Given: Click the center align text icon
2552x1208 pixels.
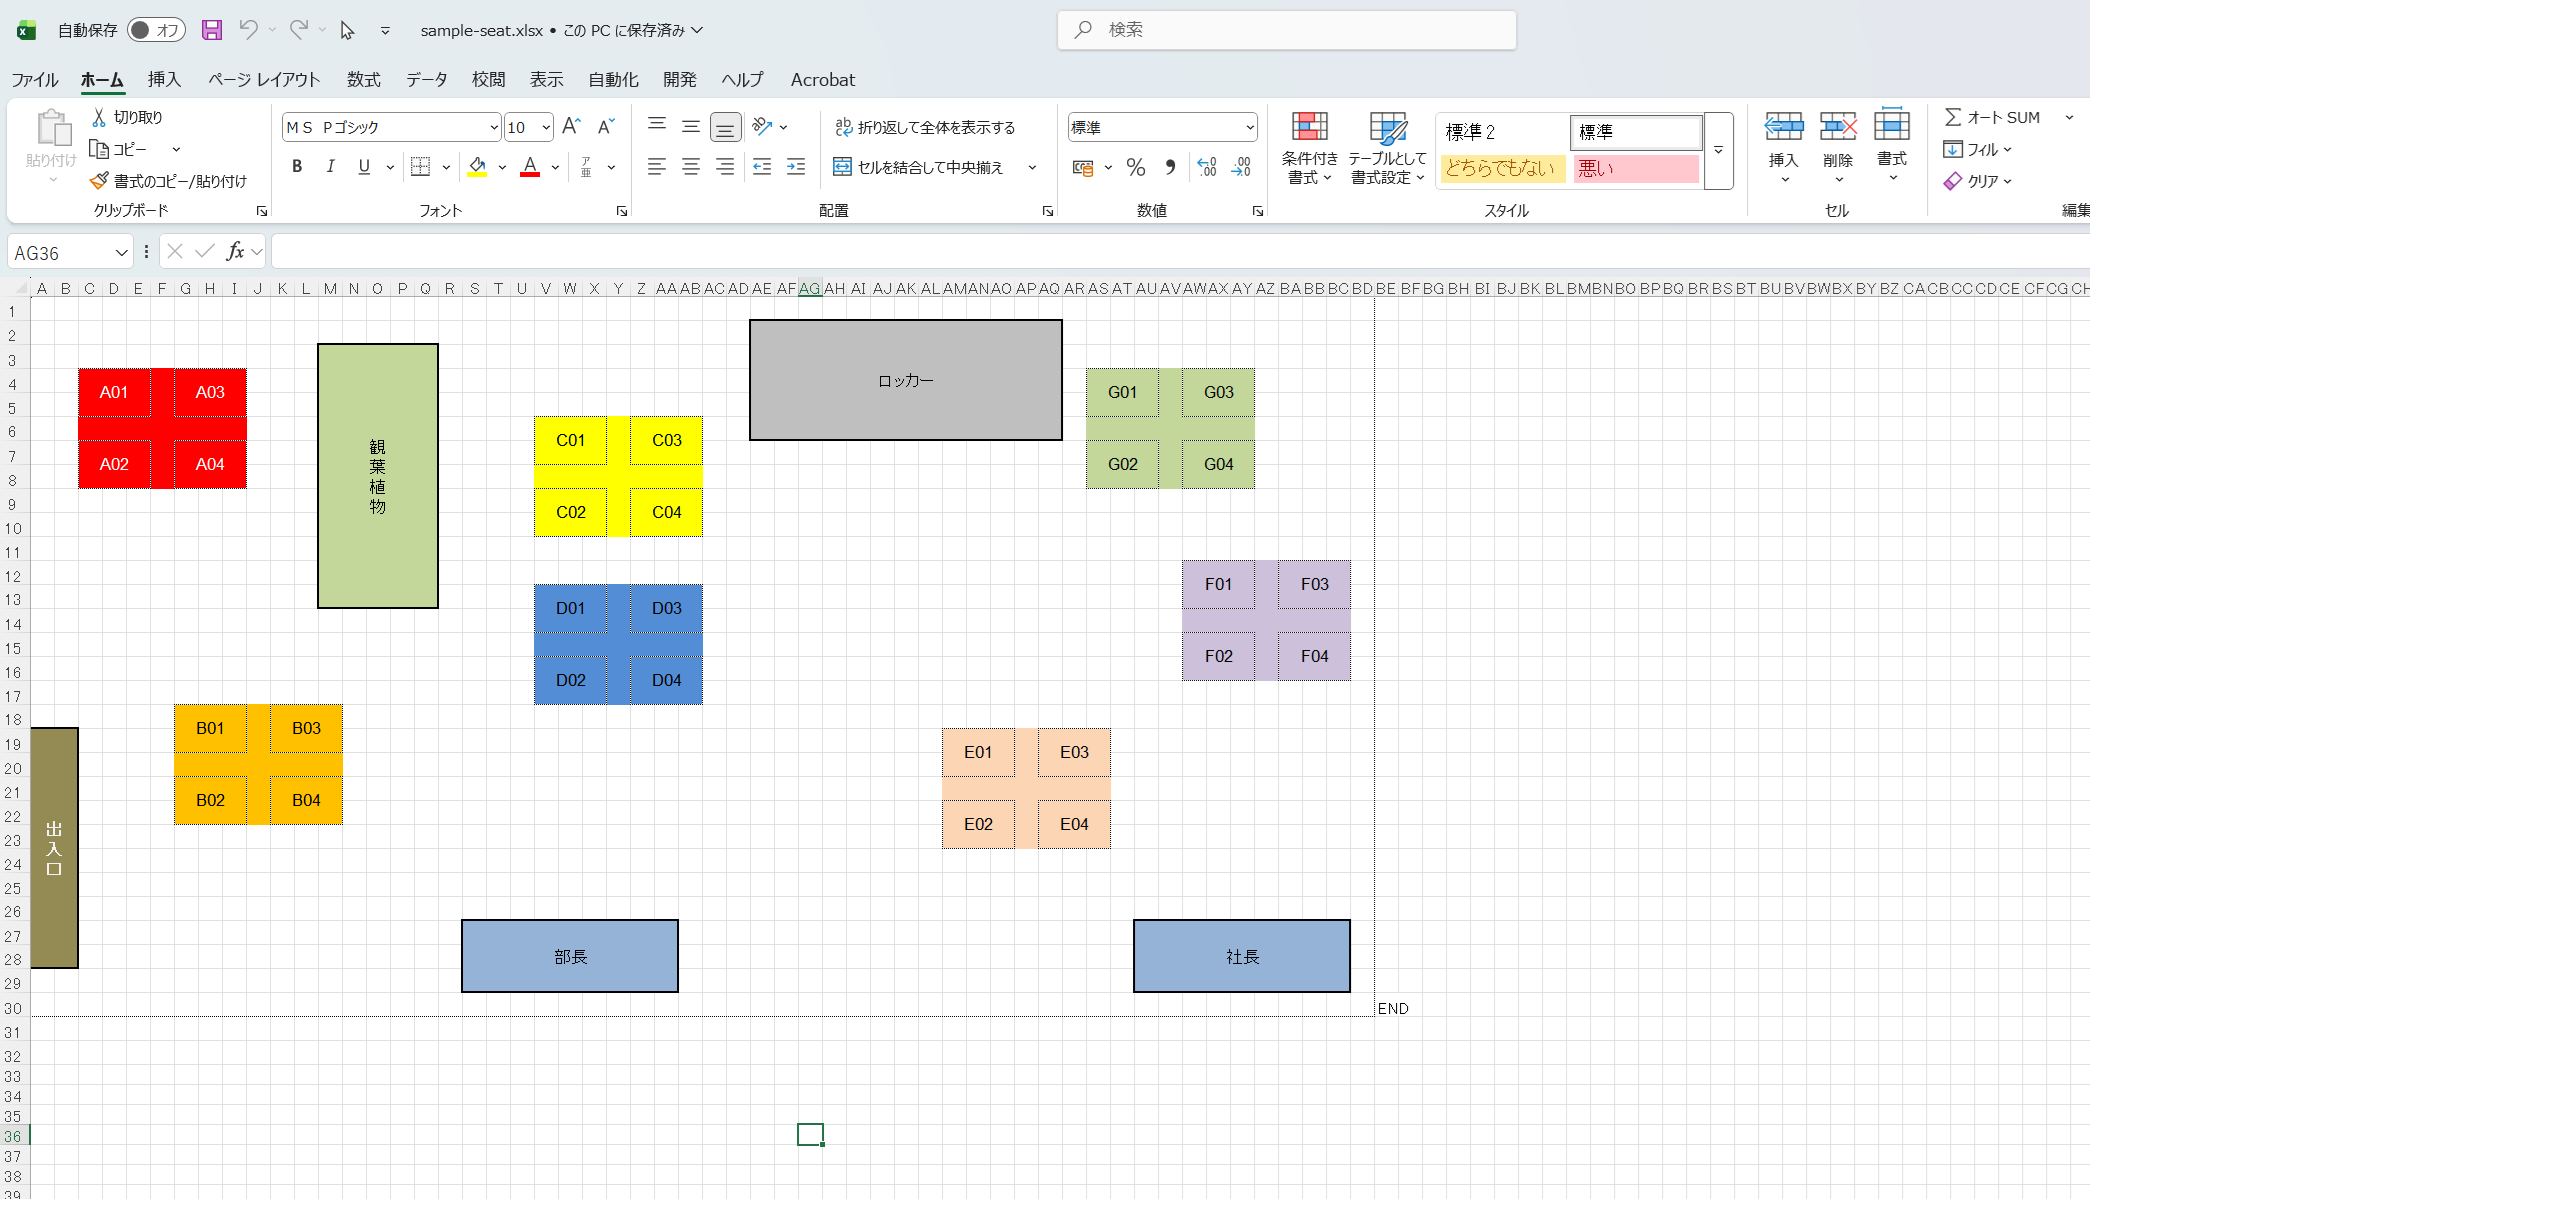Looking at the screenshot, I should (691, 167).
